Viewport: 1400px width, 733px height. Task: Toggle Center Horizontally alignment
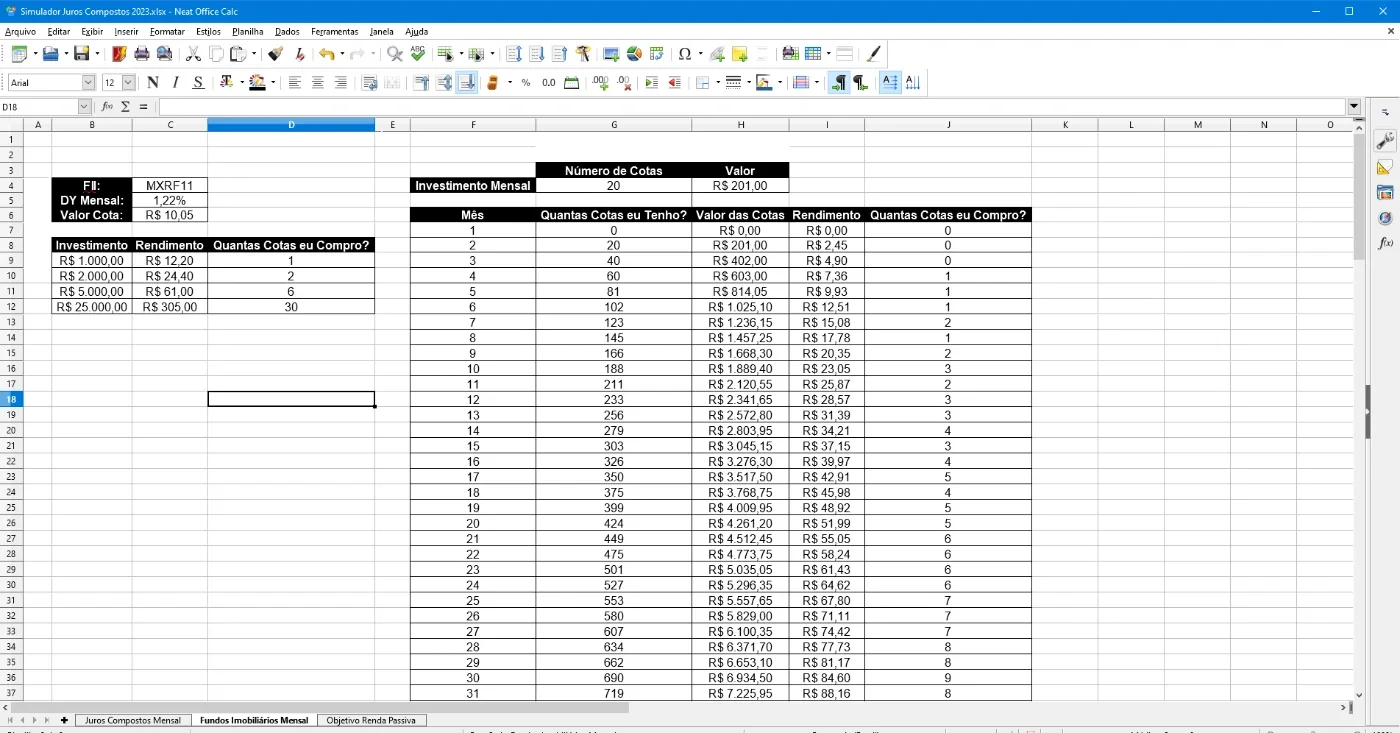pyautogui.click(x=318, y=83)
